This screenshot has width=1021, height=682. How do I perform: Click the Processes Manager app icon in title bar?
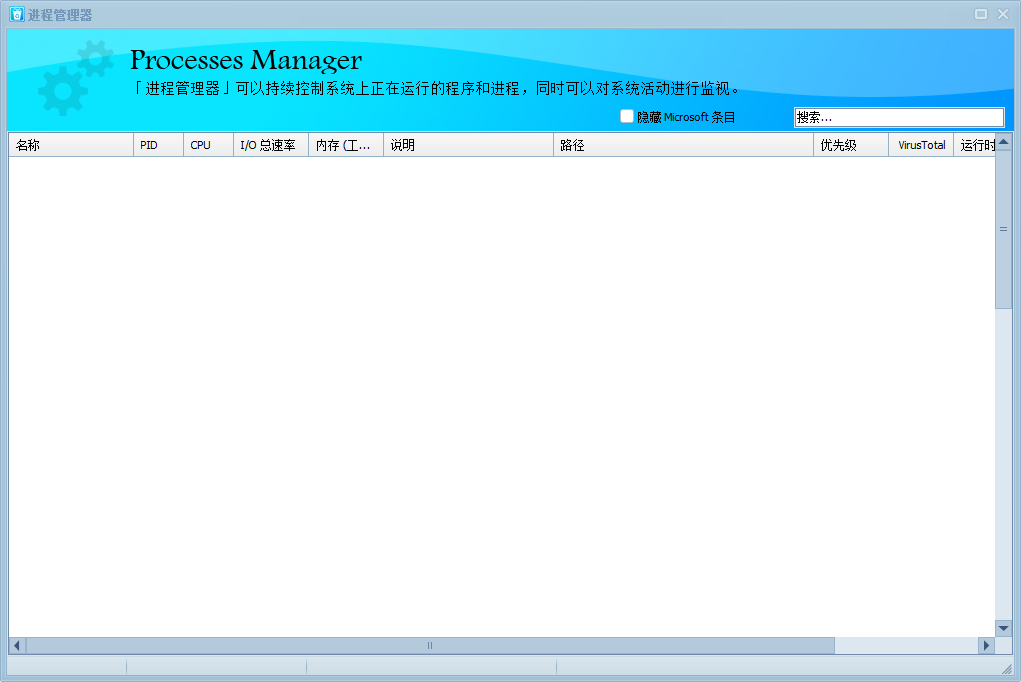click(16, 14)
